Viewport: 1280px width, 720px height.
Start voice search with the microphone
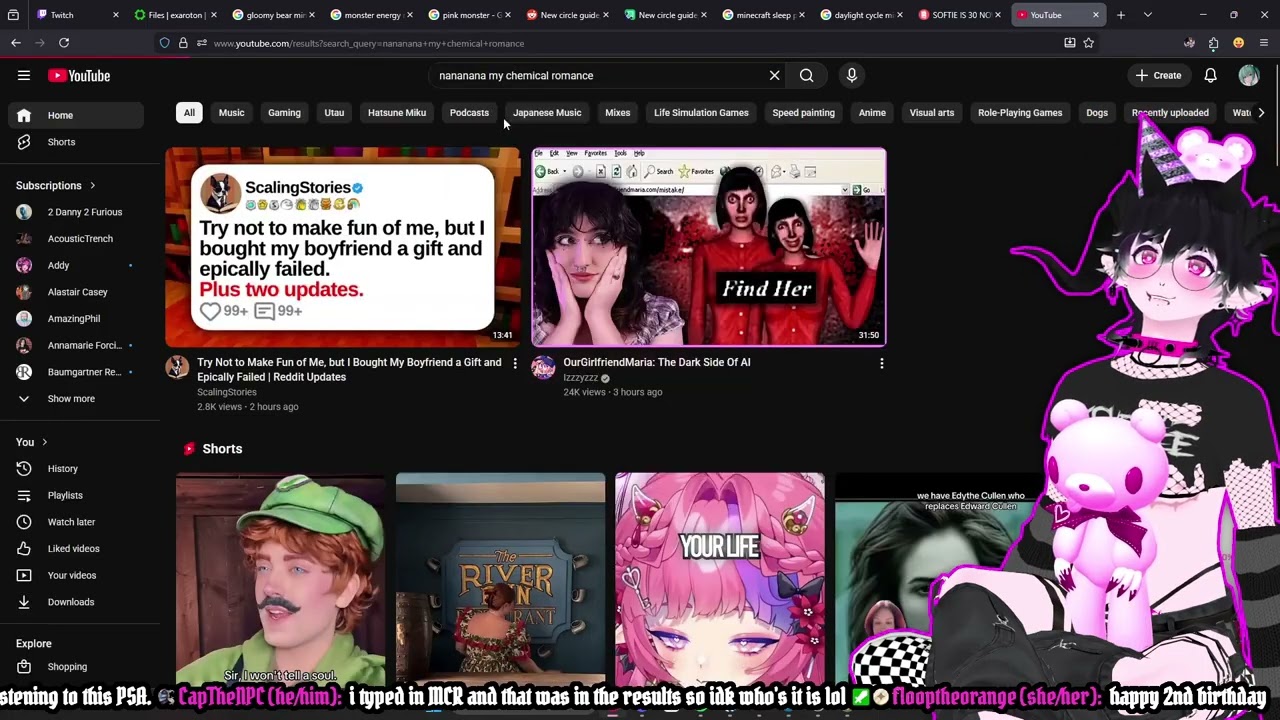852,75
